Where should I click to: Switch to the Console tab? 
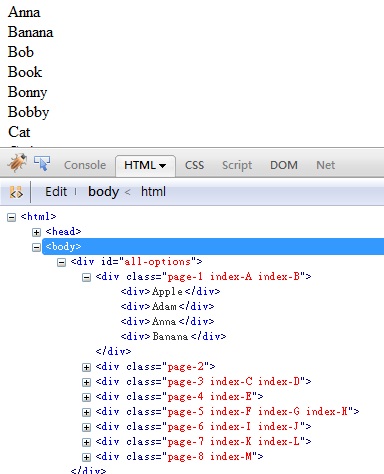coord(85,165)
